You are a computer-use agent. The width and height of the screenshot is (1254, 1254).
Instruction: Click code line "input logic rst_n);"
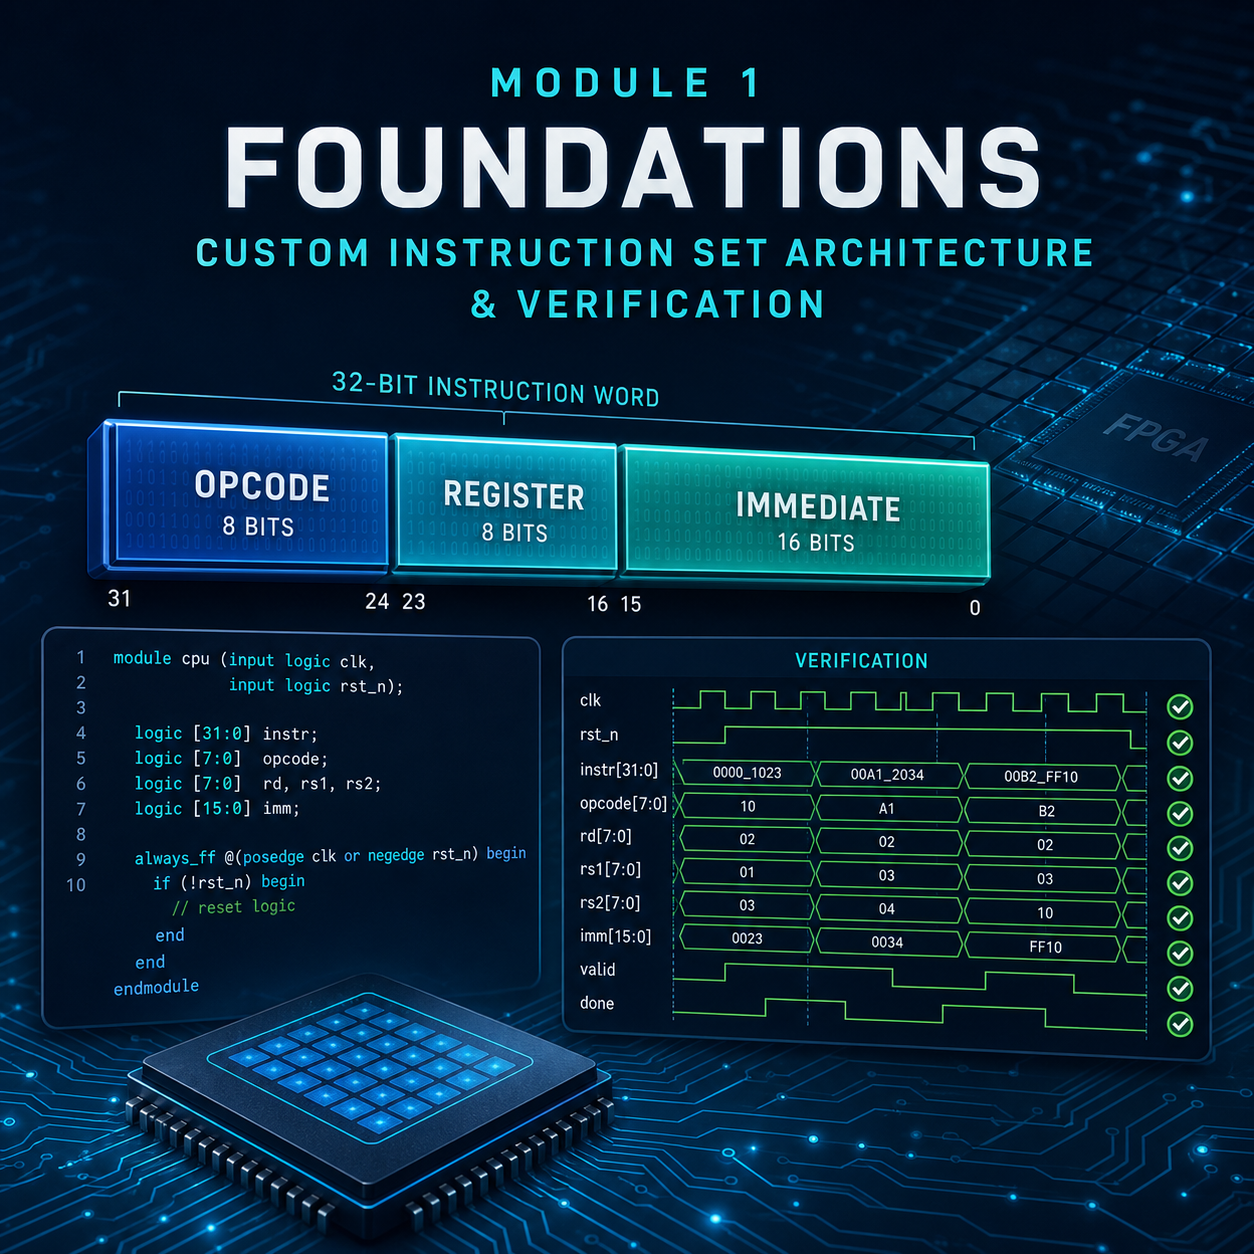point(316,685)
